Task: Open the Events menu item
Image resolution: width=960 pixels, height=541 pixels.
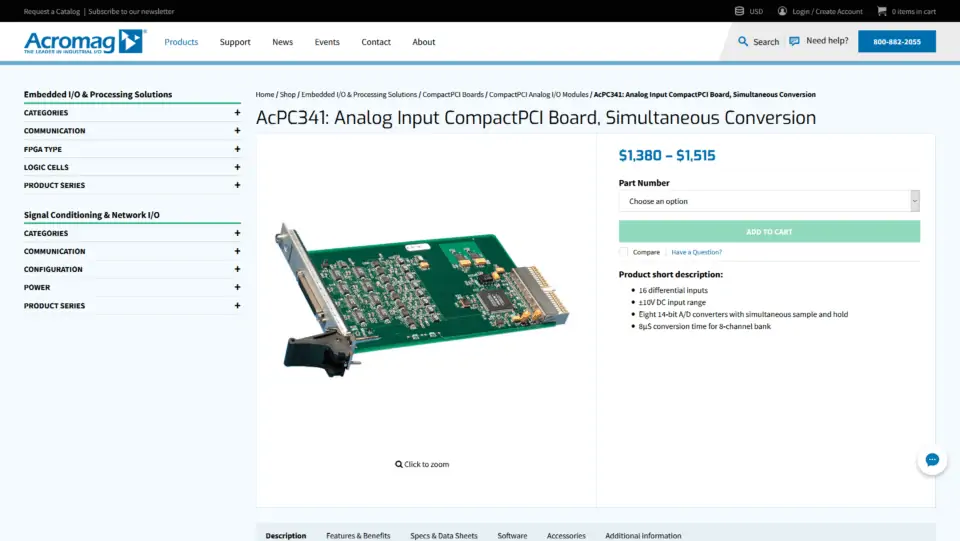Action: (327, 42)
